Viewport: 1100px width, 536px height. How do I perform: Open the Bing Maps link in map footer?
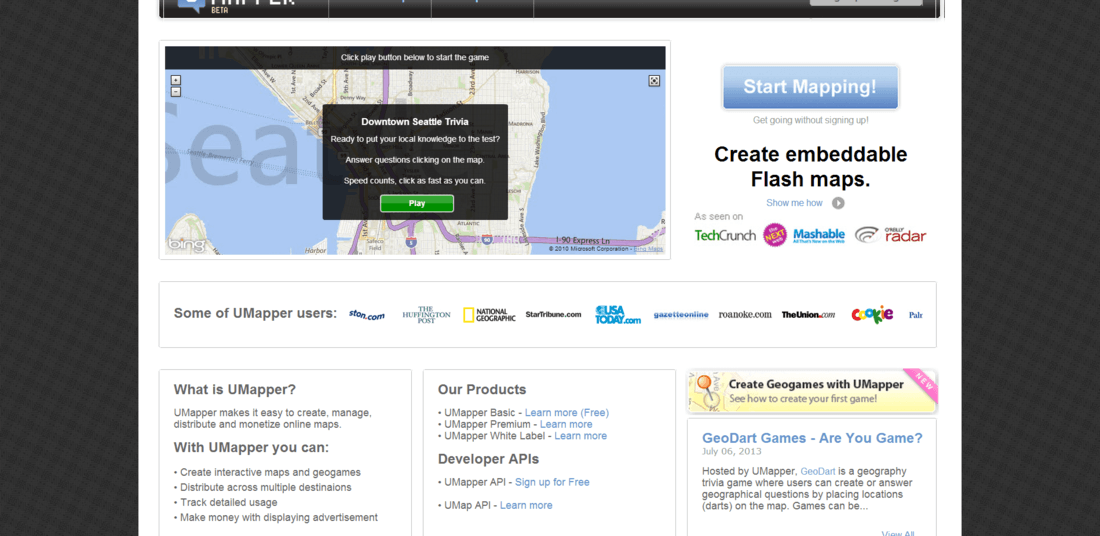pos(648,249)
